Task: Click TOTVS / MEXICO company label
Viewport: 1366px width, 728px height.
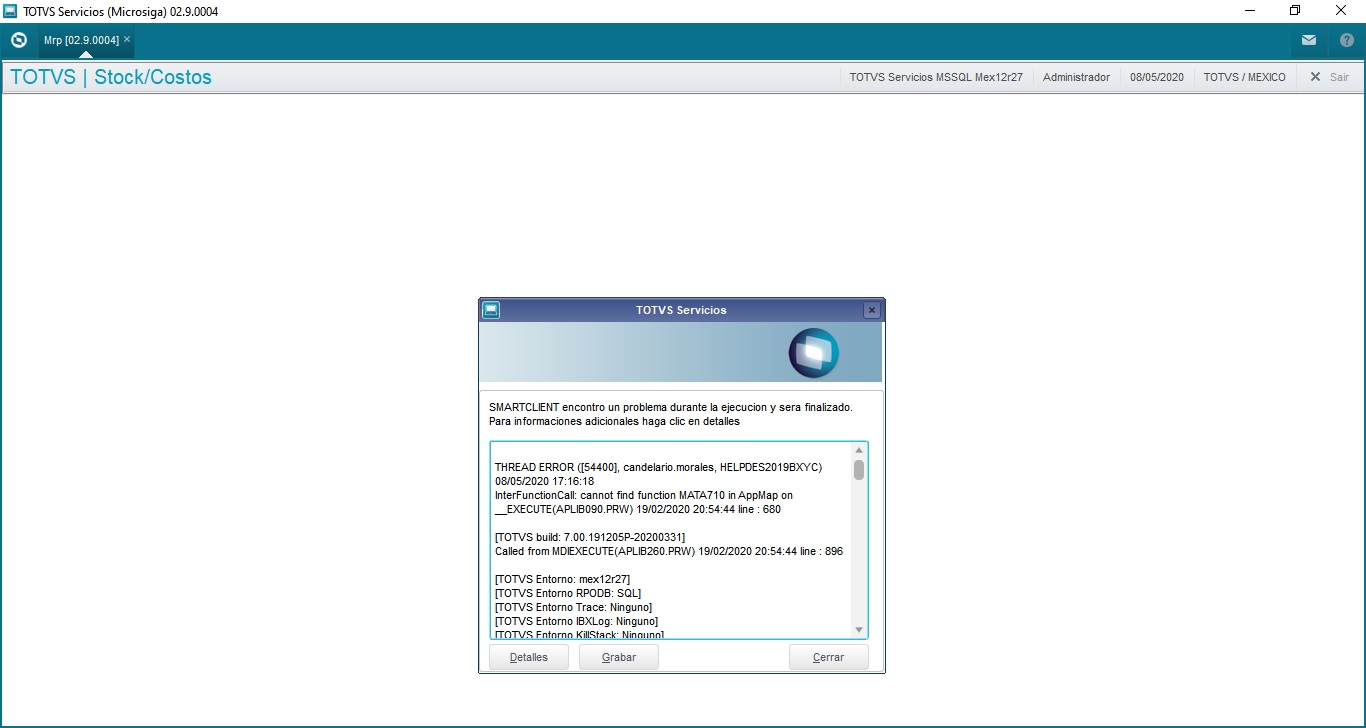Action: tap(1244, 77)
